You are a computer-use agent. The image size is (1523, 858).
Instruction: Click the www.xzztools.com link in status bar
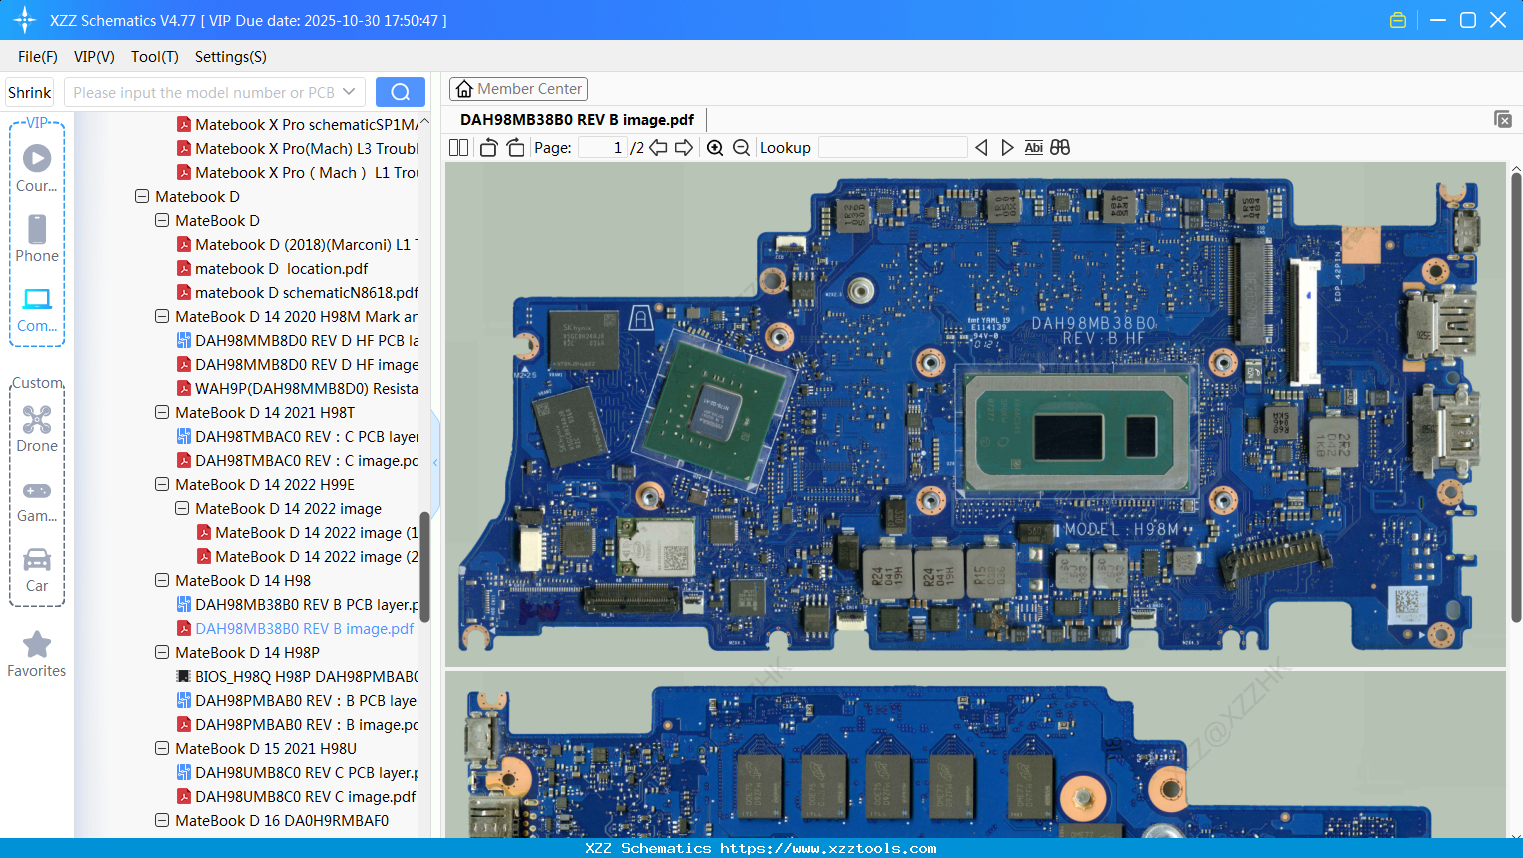coord(828,849)
